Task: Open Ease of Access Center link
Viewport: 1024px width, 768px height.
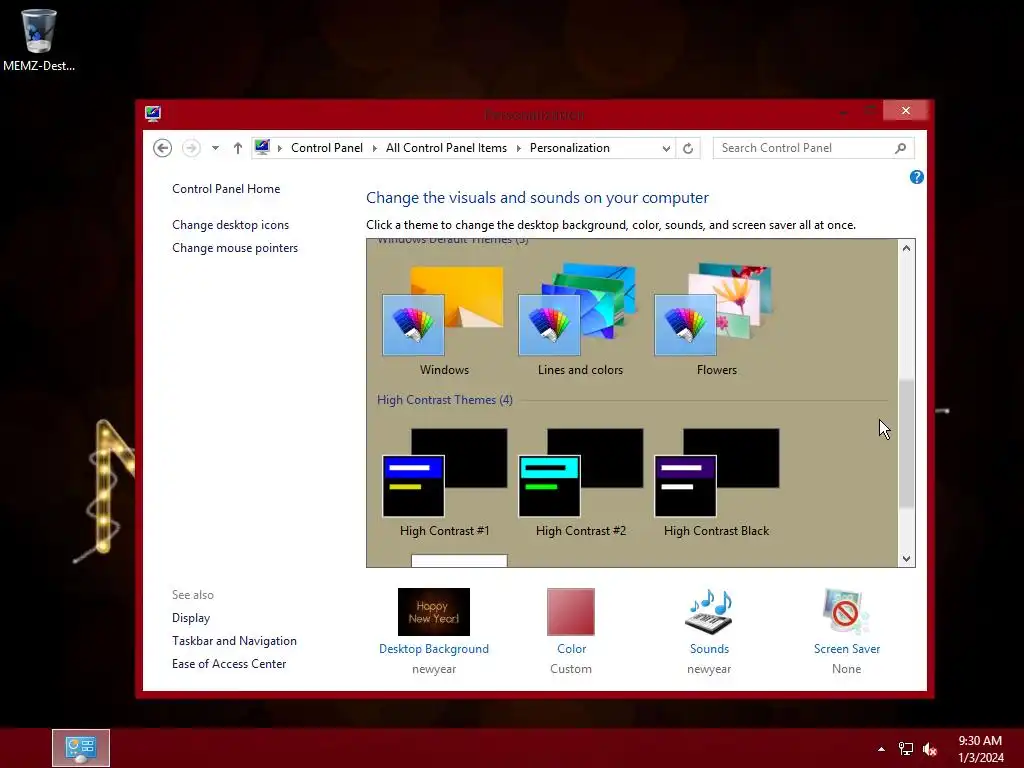Action: pyautogui.click(x=229, y=664)
